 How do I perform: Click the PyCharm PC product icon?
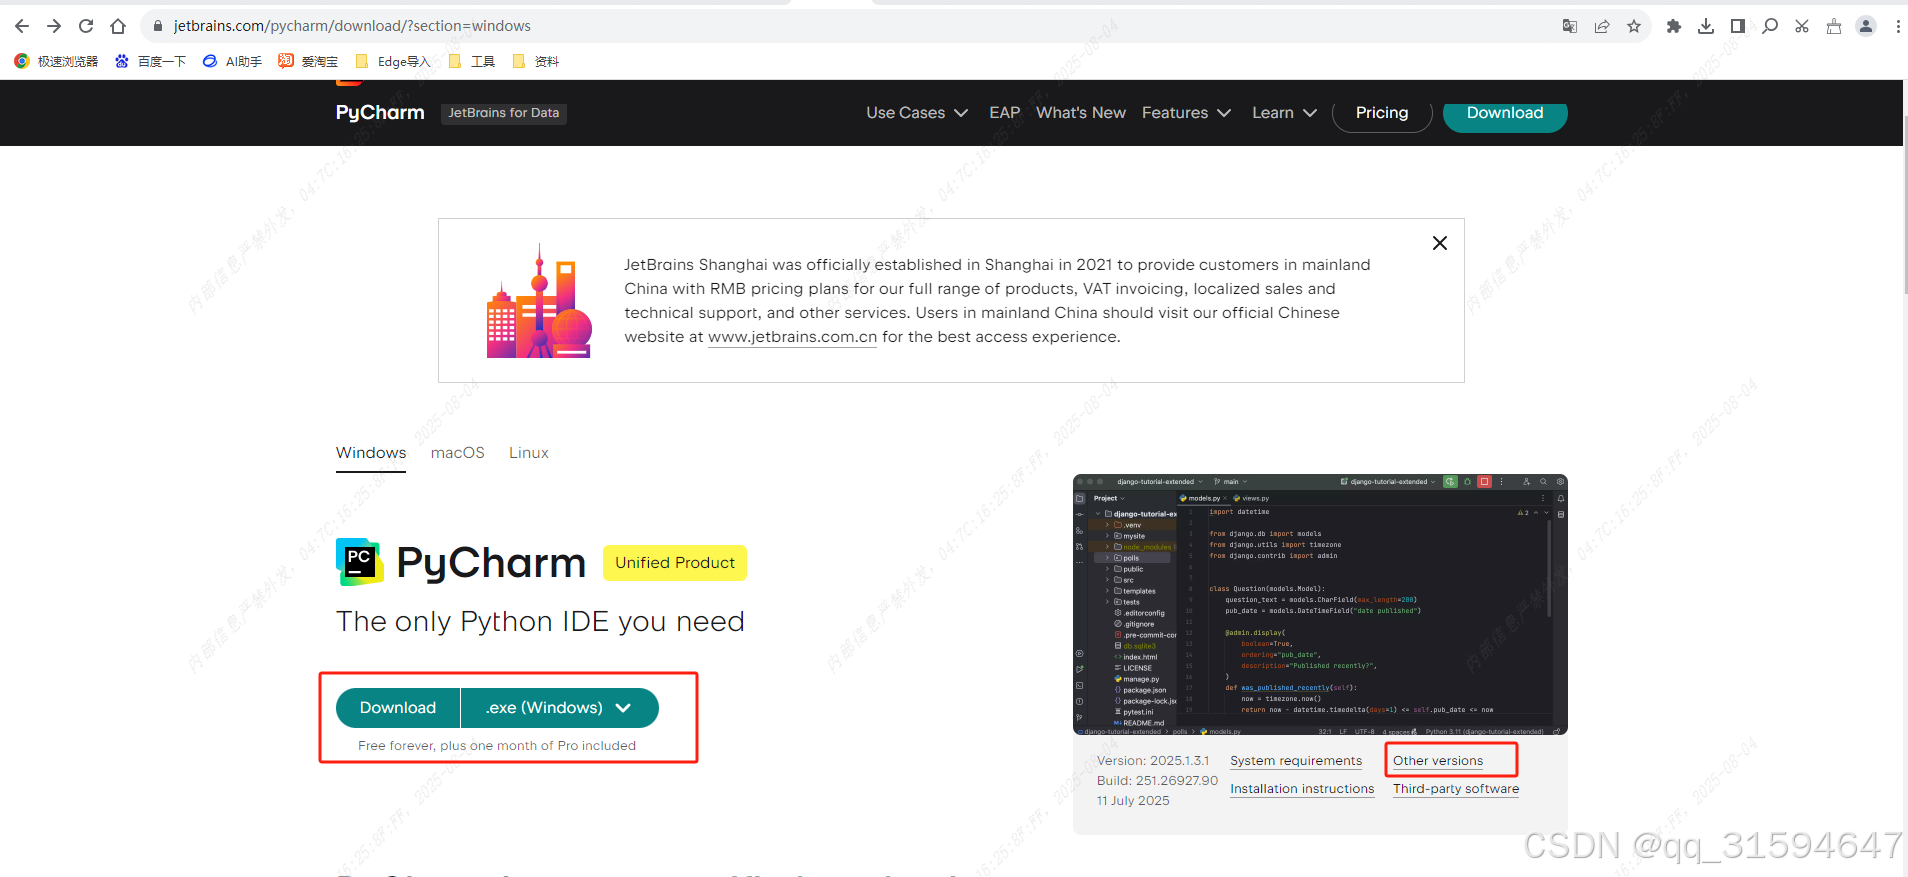pyautogui.click(x=360, y=562)
